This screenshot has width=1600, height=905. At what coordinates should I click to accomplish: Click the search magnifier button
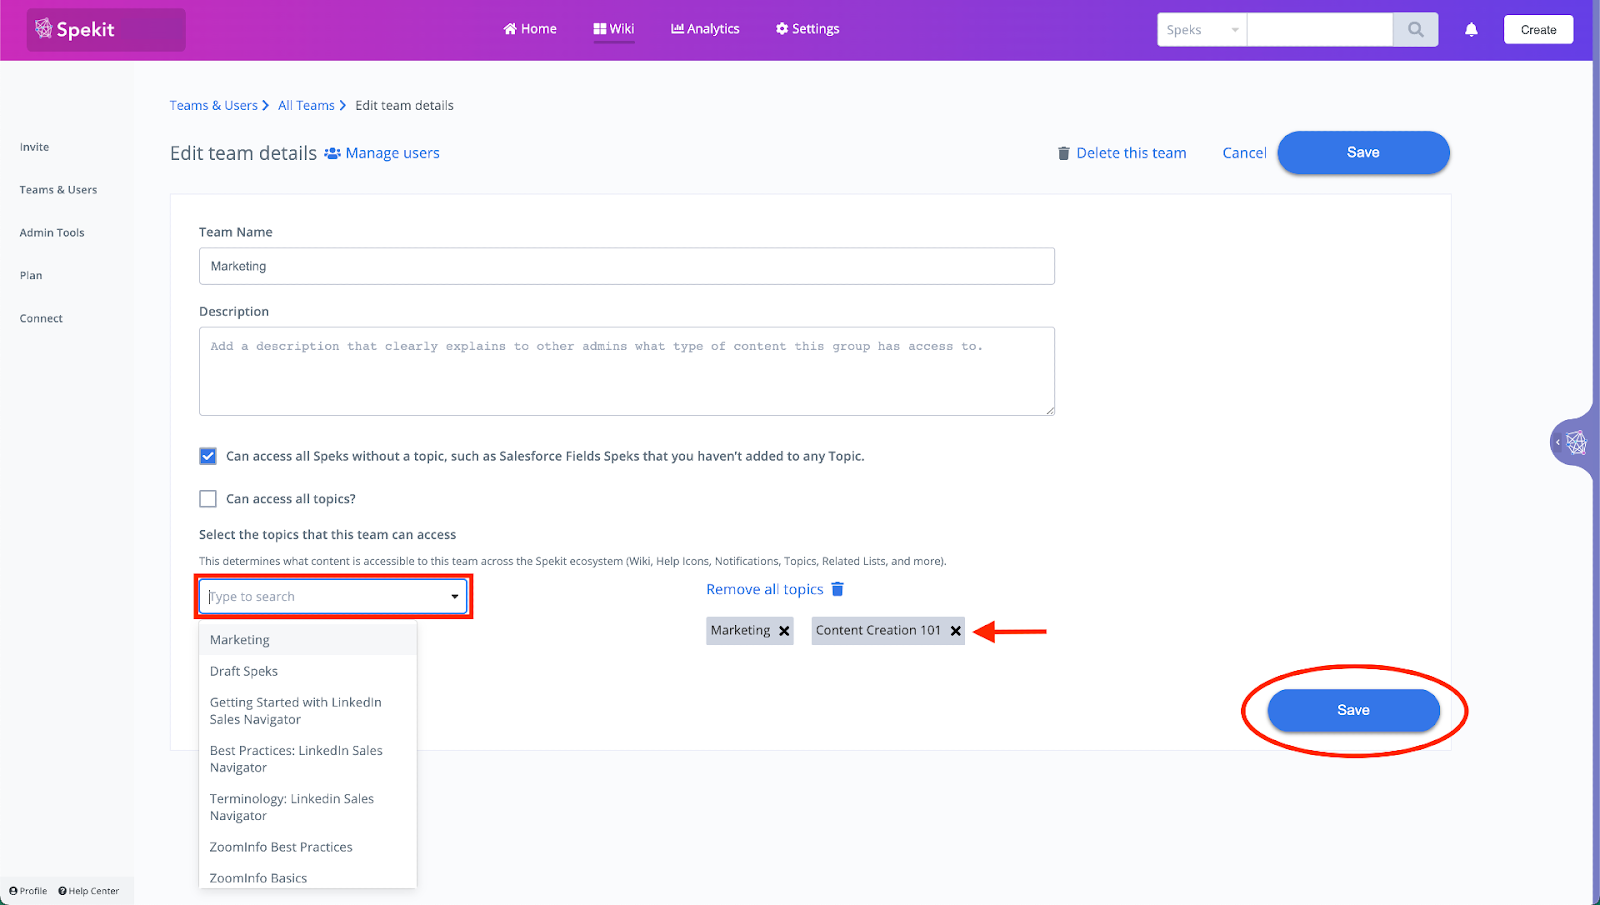(x=1415, y=30)
